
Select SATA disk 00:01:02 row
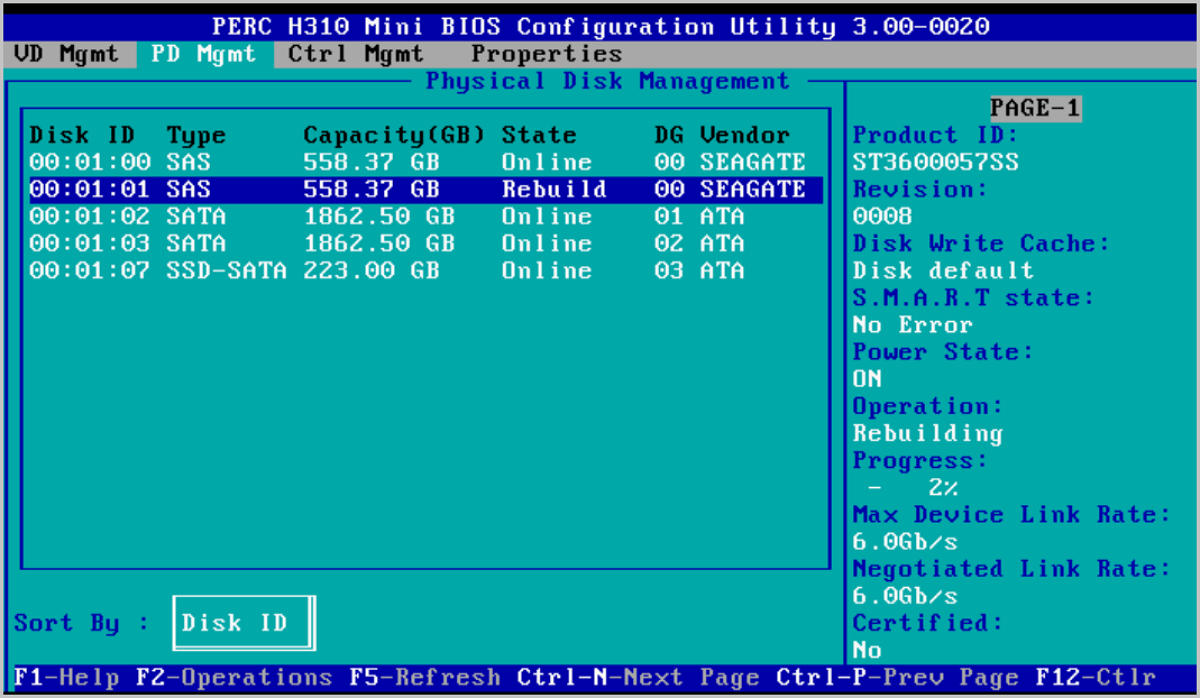(x=417, y=216)
